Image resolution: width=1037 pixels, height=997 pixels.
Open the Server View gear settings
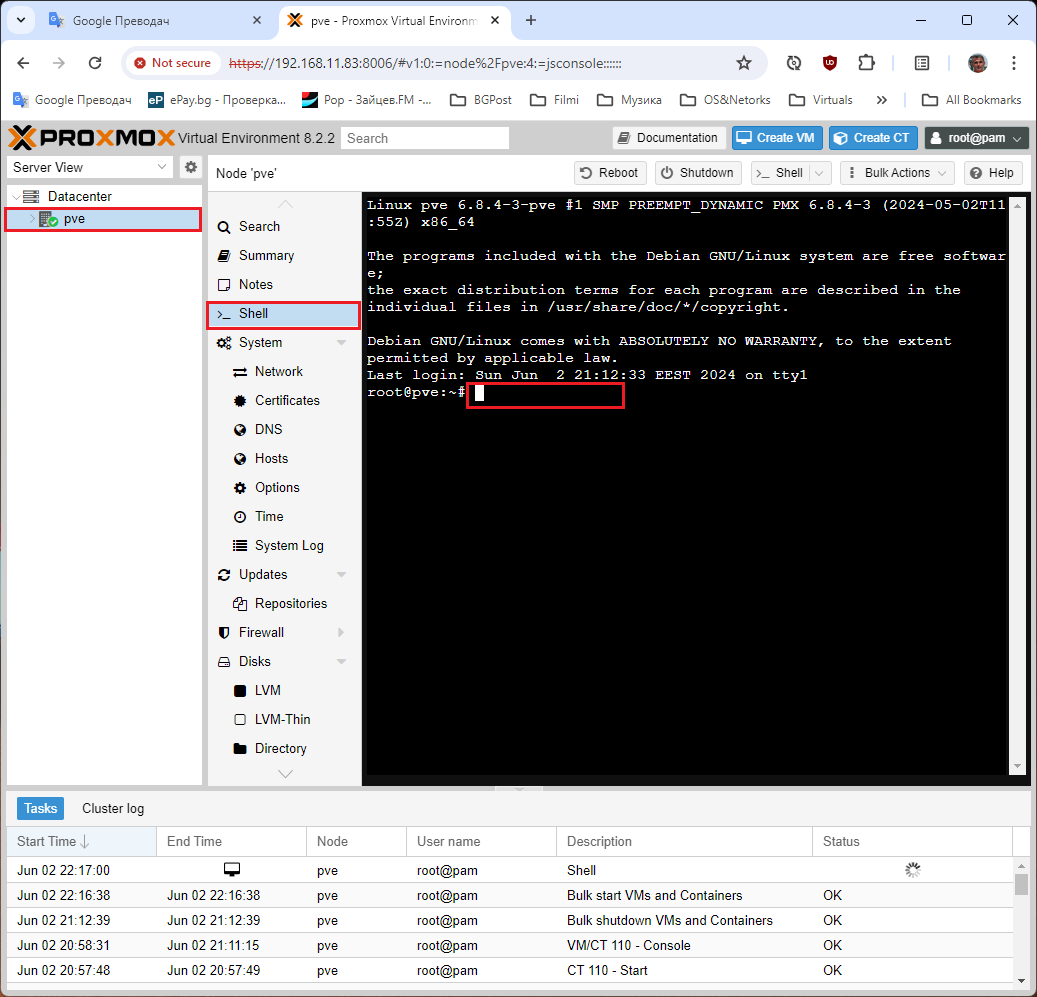coord(190,167)
